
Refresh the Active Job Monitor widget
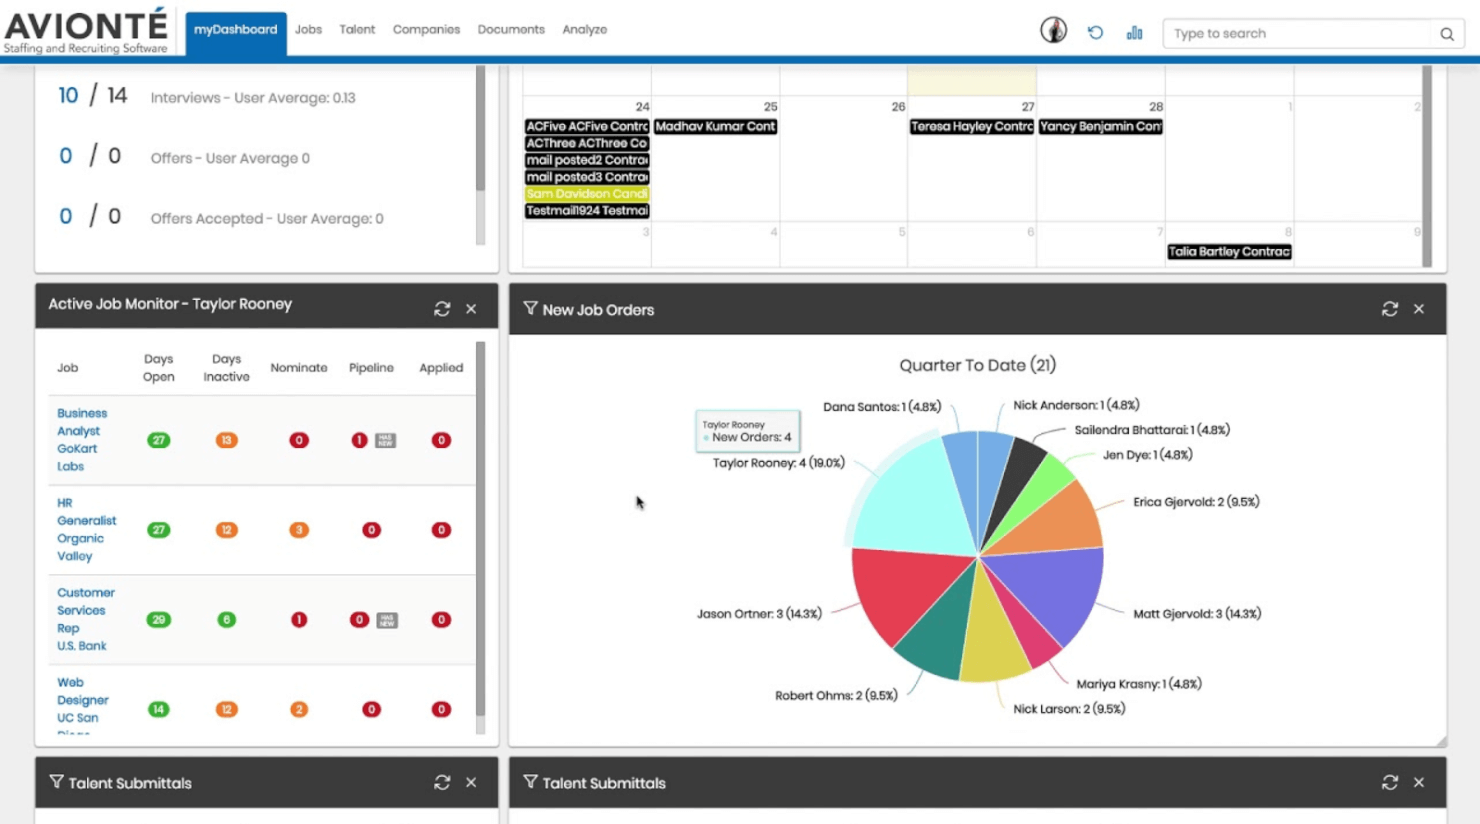[442, 309]
